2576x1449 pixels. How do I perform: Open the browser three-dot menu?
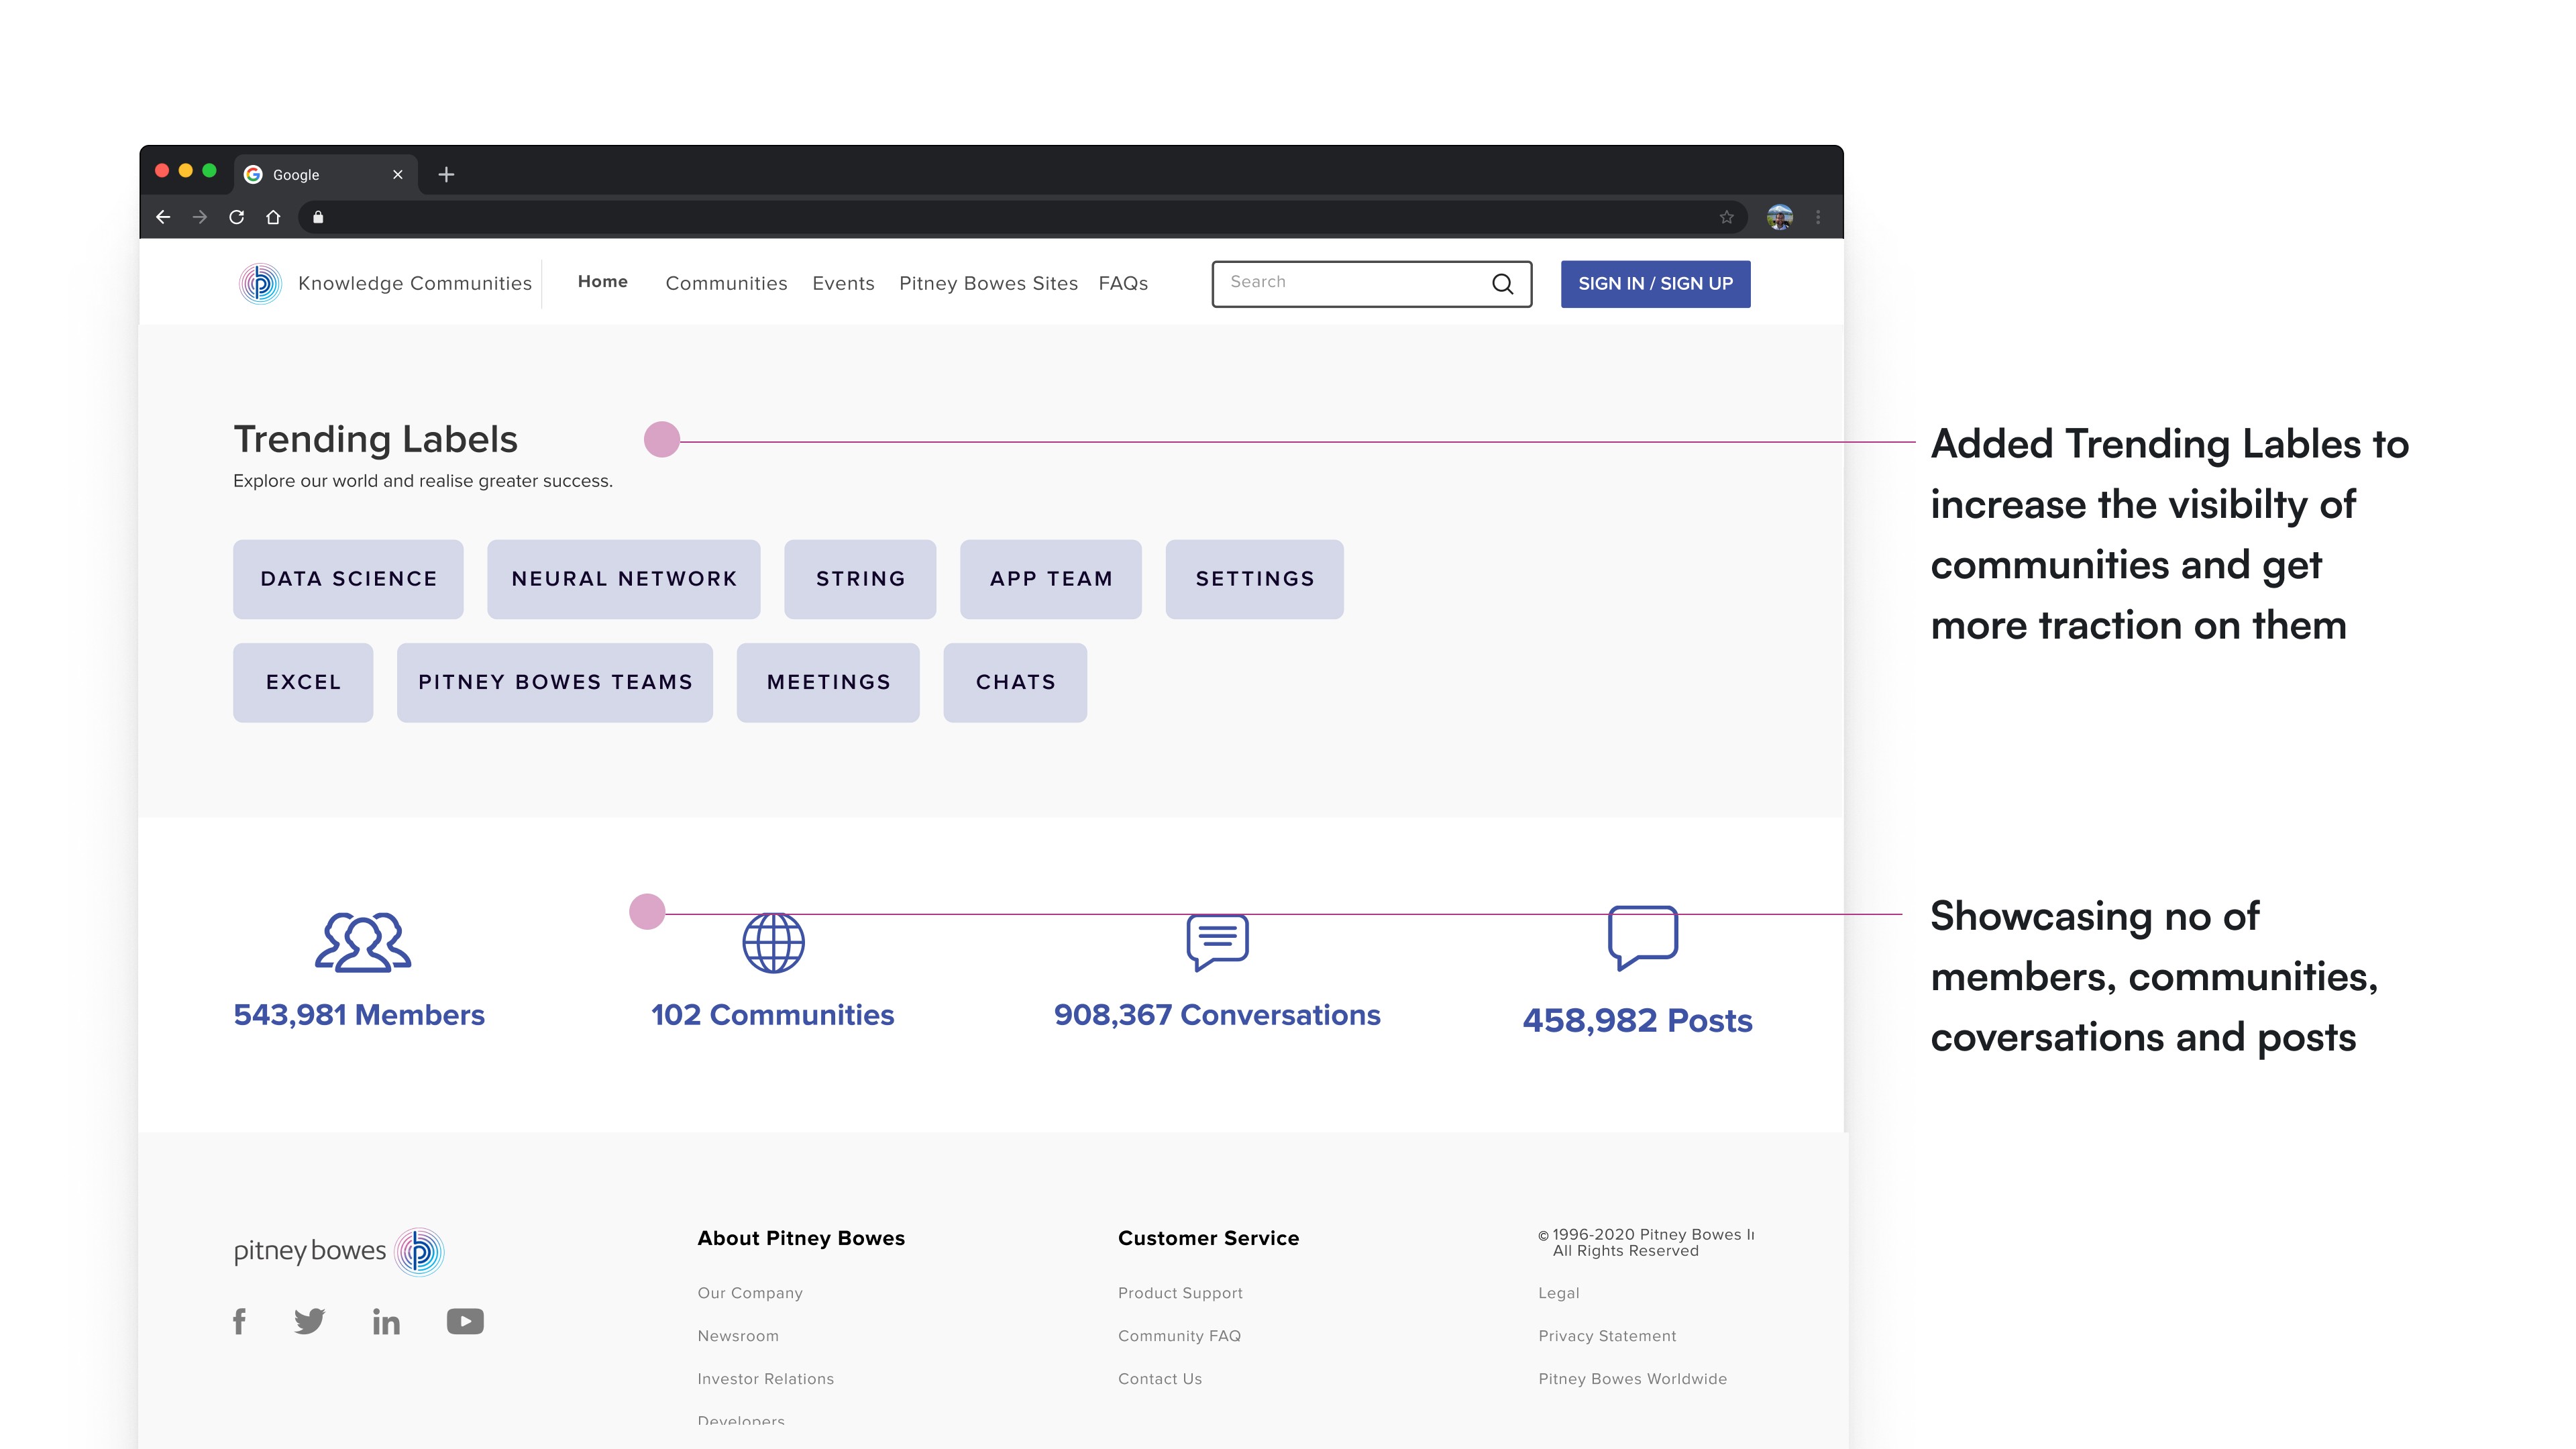click(1818, 217)
